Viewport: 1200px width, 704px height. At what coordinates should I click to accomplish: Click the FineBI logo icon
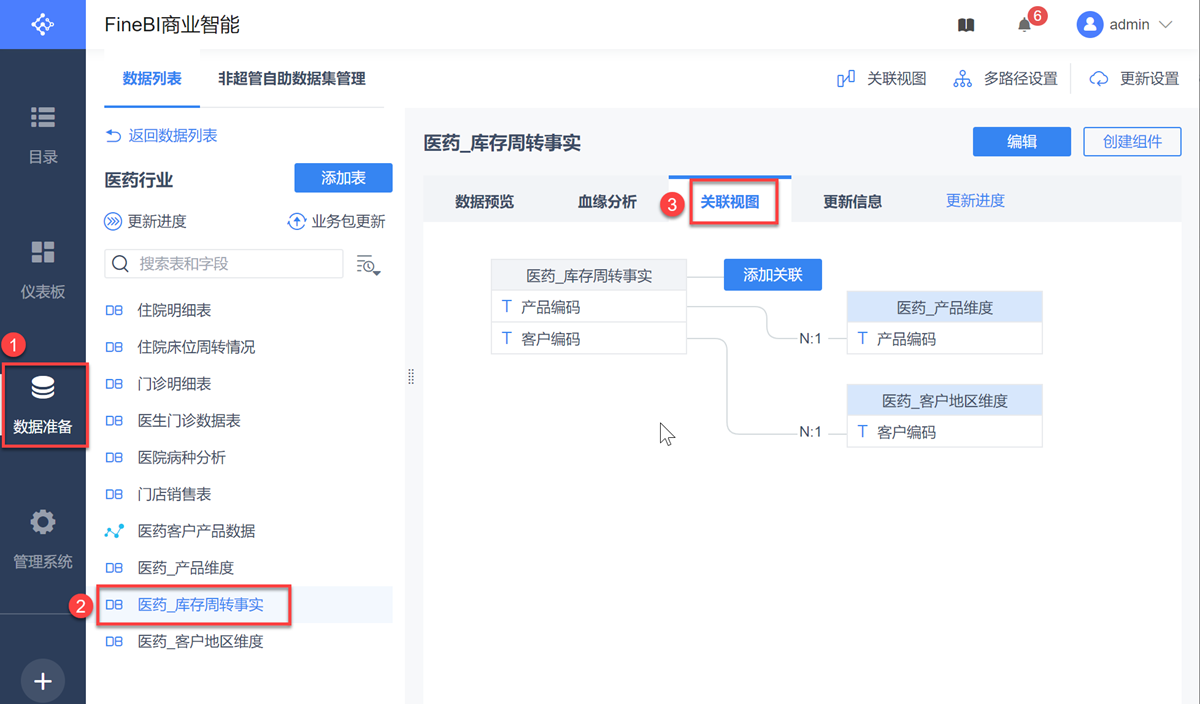(x=42, y=24)
